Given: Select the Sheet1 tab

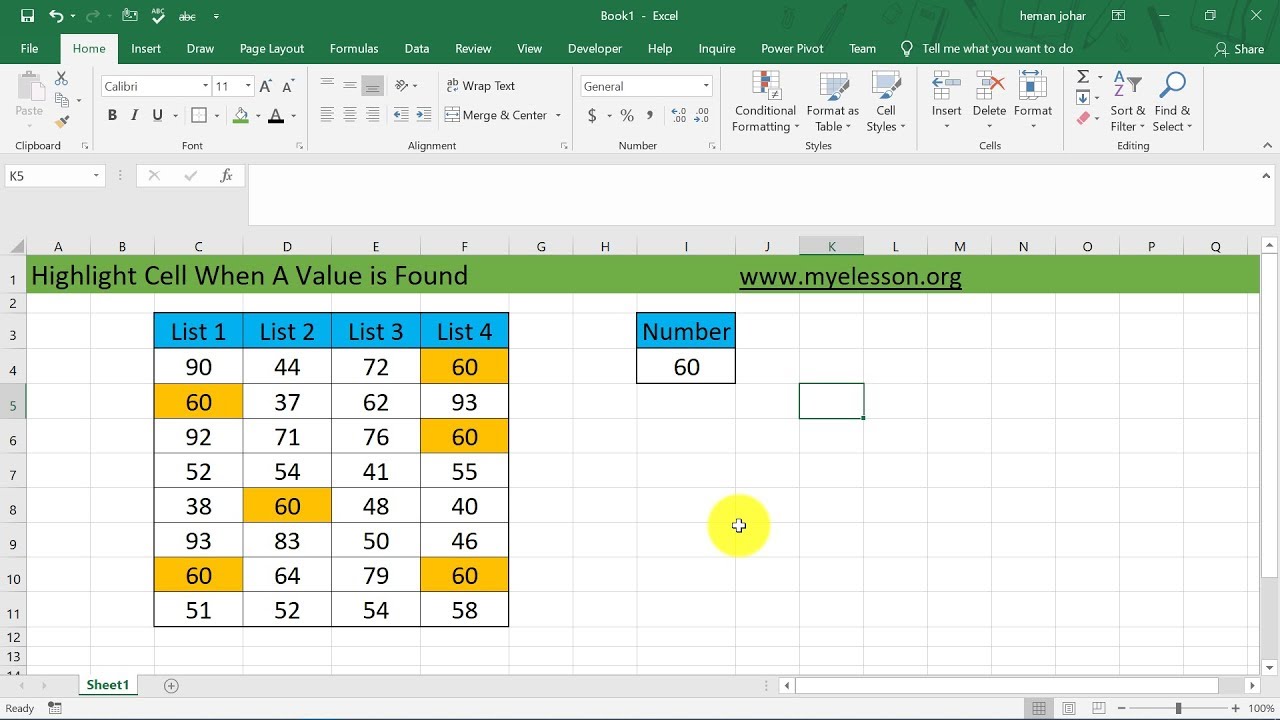Looking at the screenshot, I should (108, 685).
